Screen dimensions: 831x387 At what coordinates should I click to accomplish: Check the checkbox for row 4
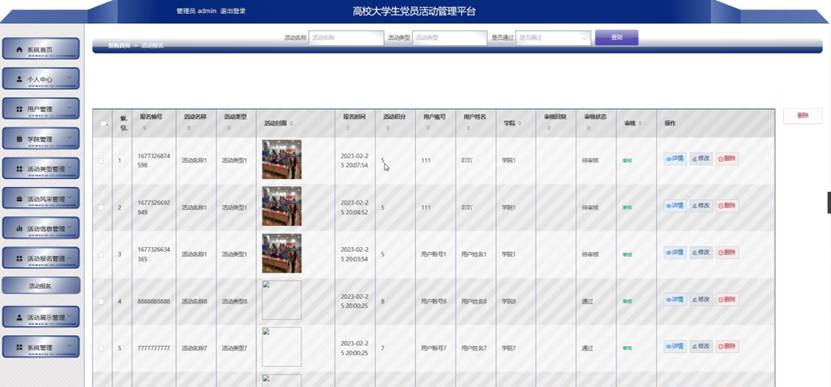102,301
